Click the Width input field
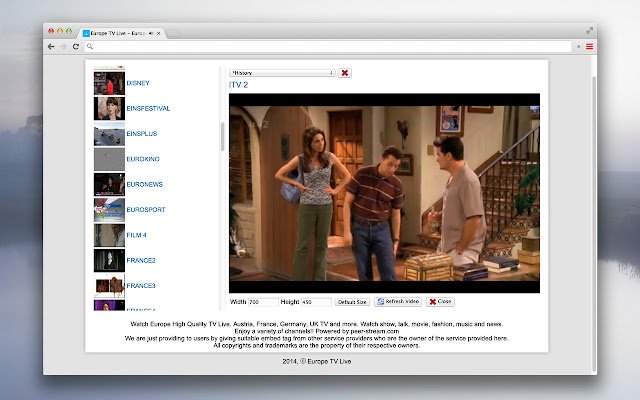This screenshot has height=400, width=640. pyautogui.click(x=263, y=302)
